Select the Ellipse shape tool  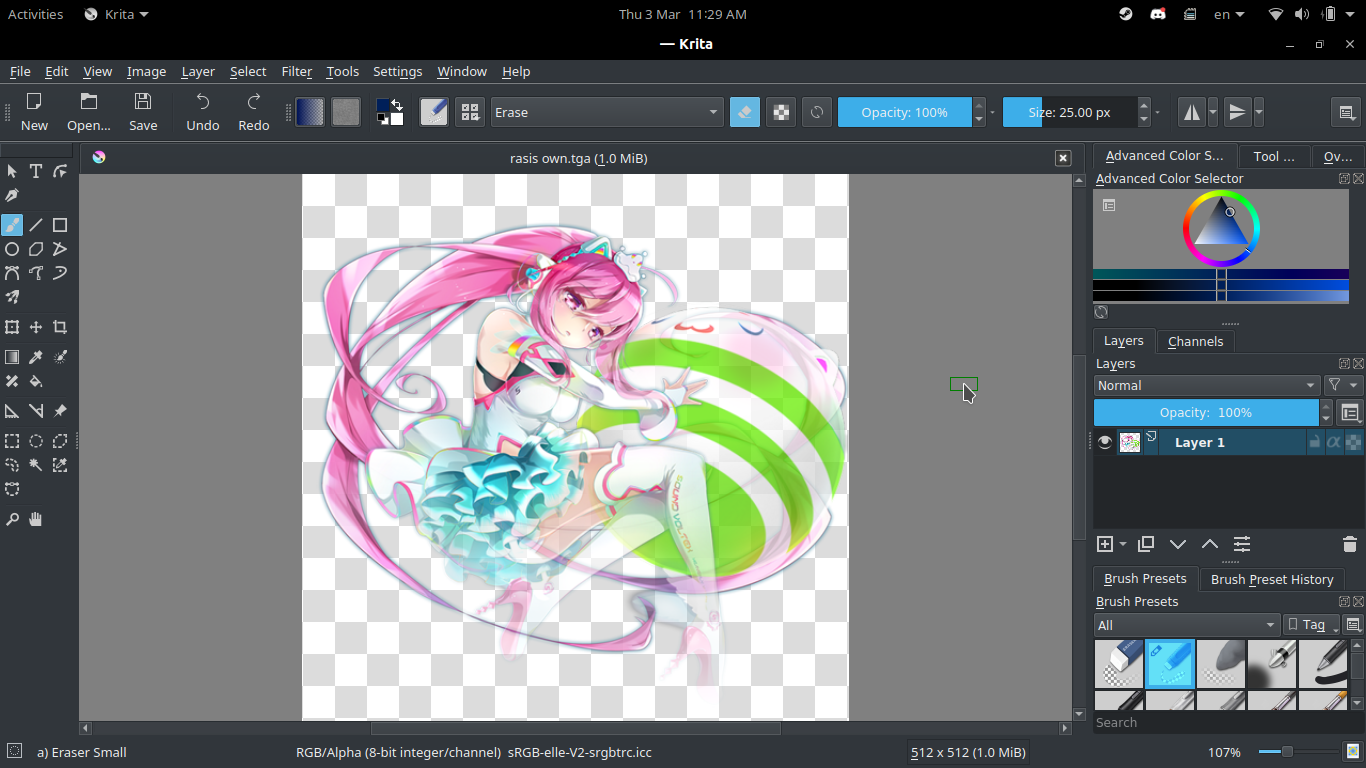coord(12,249)
